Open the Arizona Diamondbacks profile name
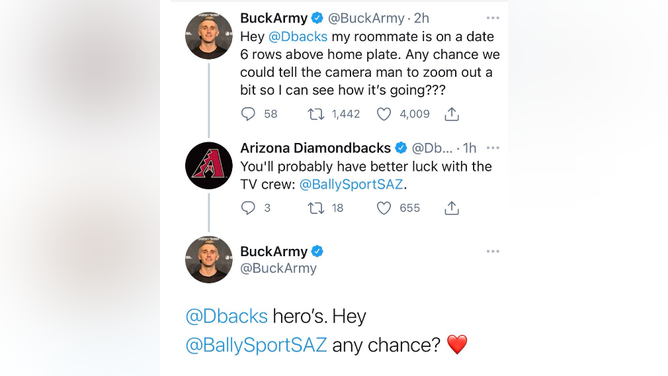Screen dimensions: 668x376 point(315,148)
